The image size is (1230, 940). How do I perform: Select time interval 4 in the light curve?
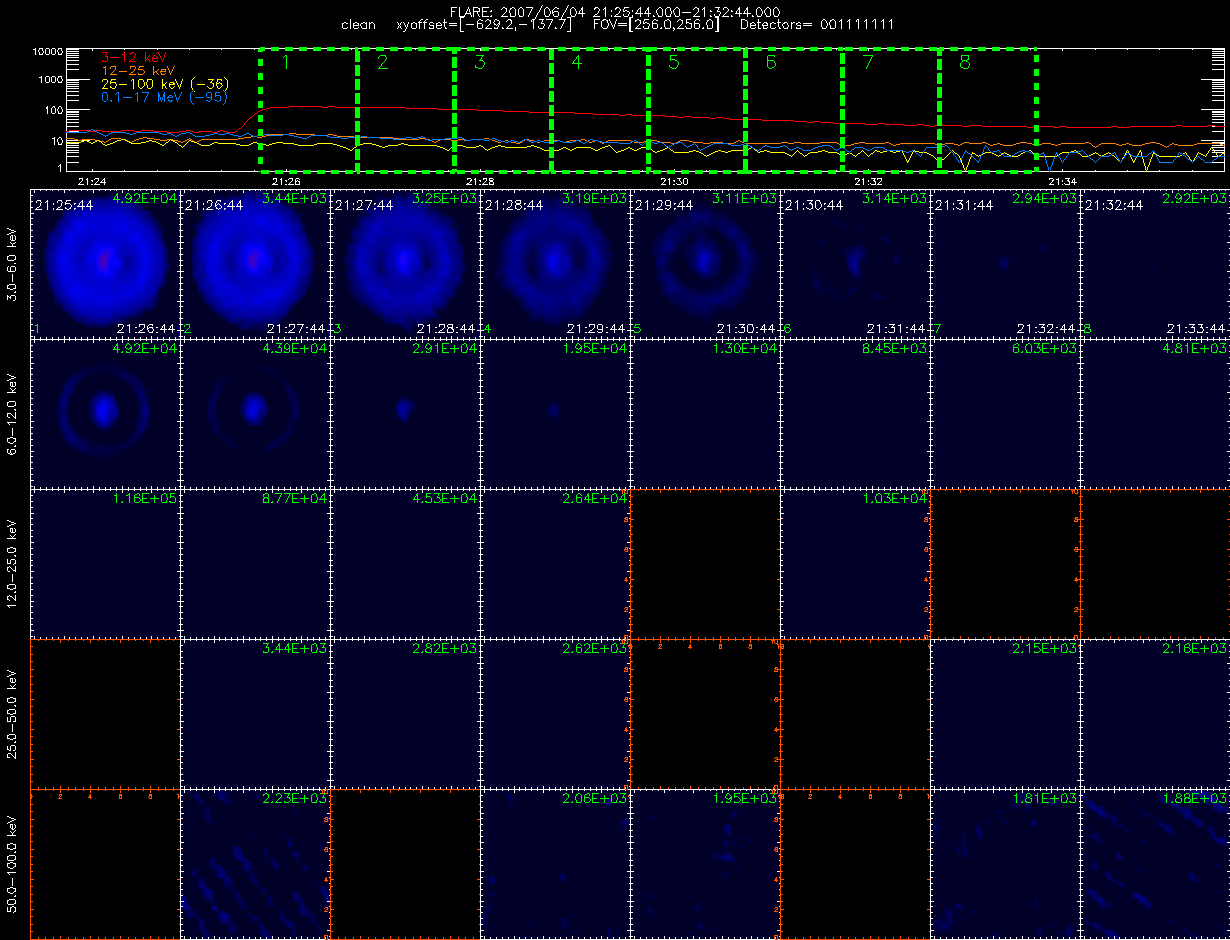click(600, 109)
